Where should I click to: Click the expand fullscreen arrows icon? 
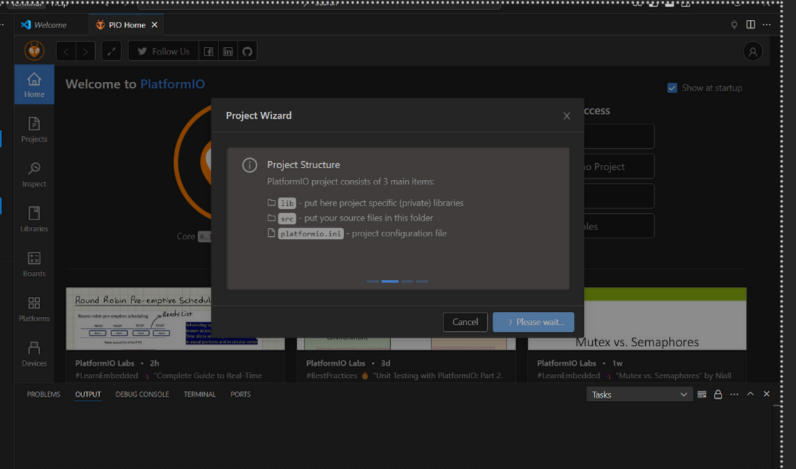111,51
